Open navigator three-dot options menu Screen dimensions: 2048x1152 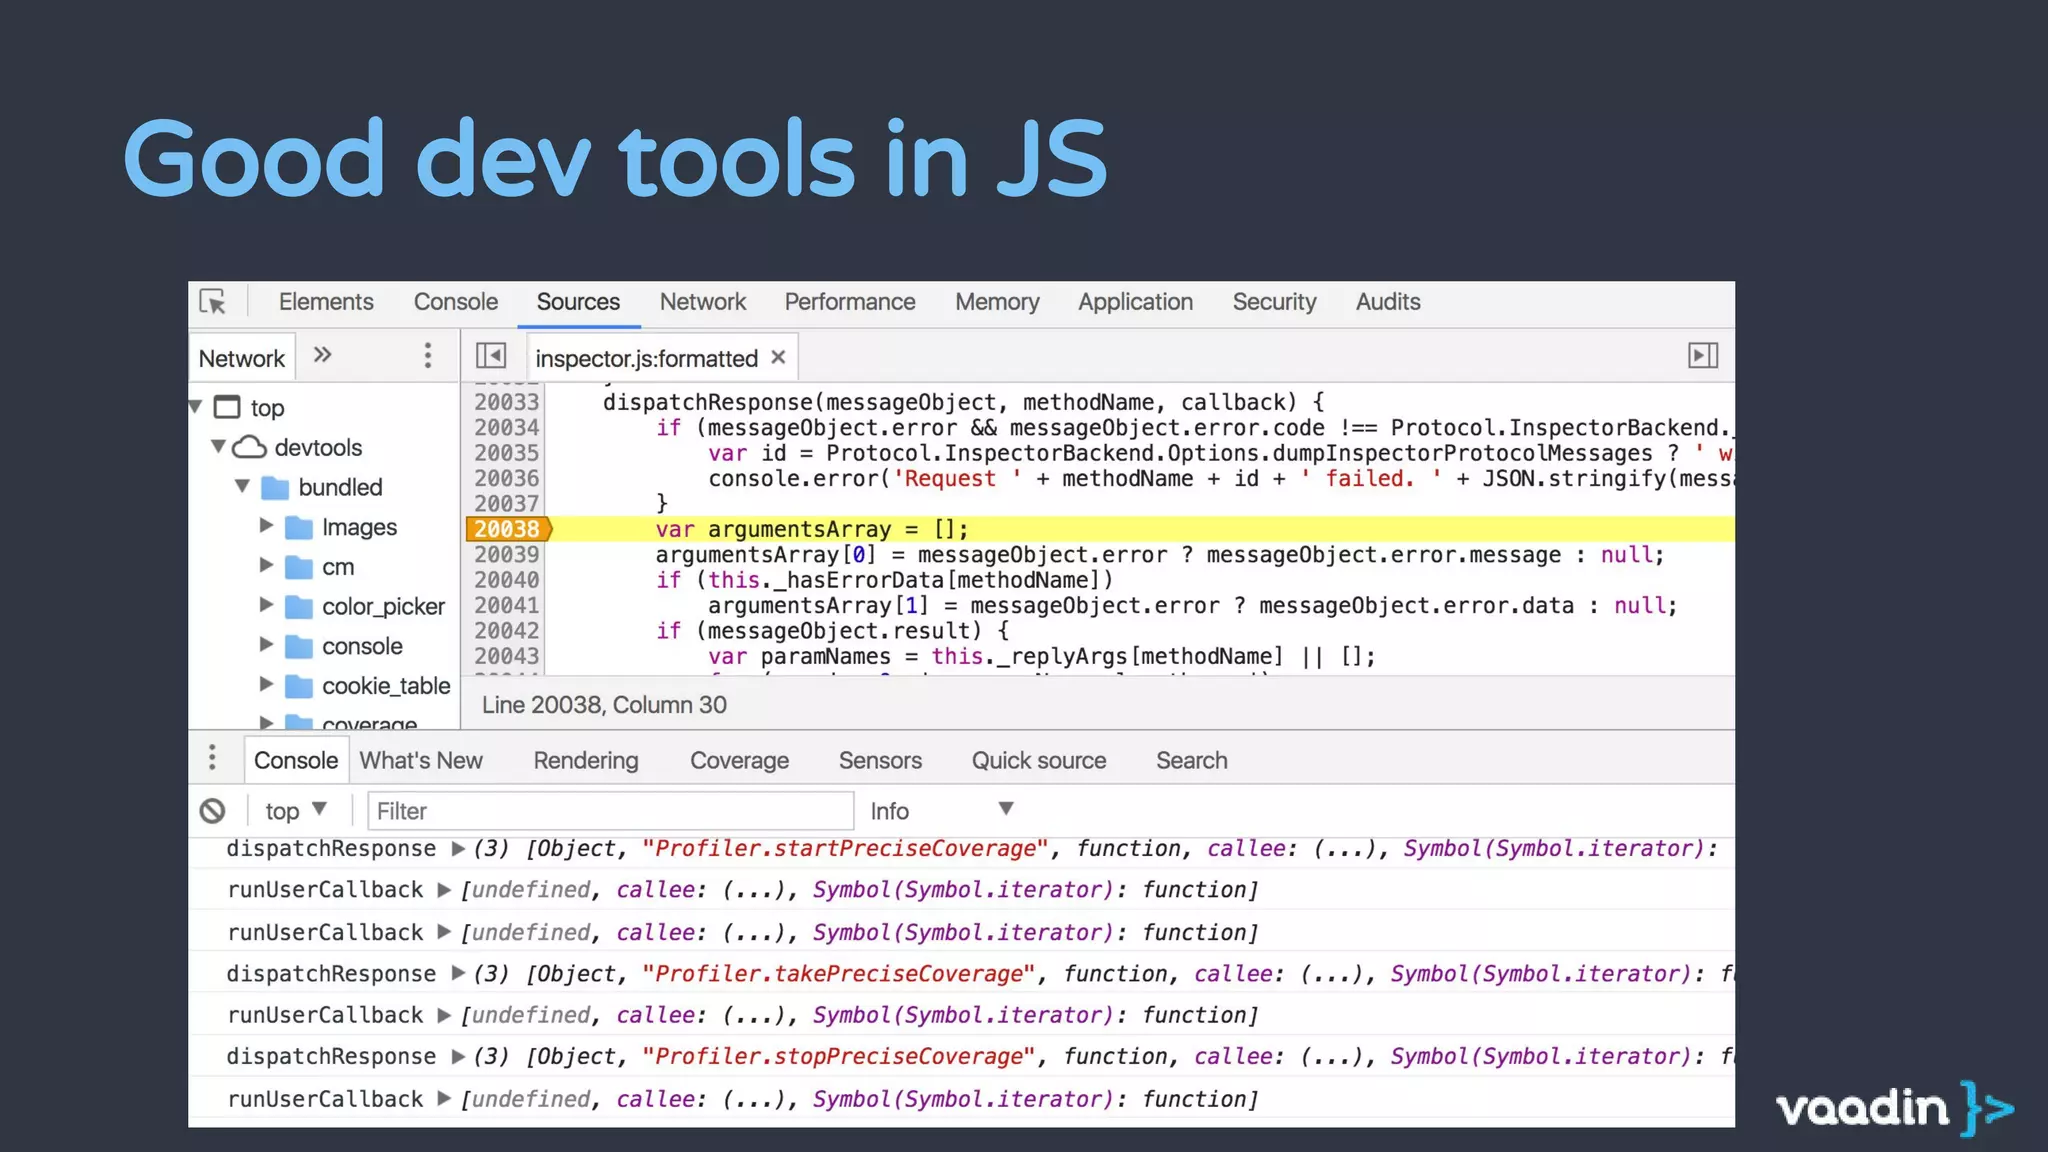coord(427,356)
